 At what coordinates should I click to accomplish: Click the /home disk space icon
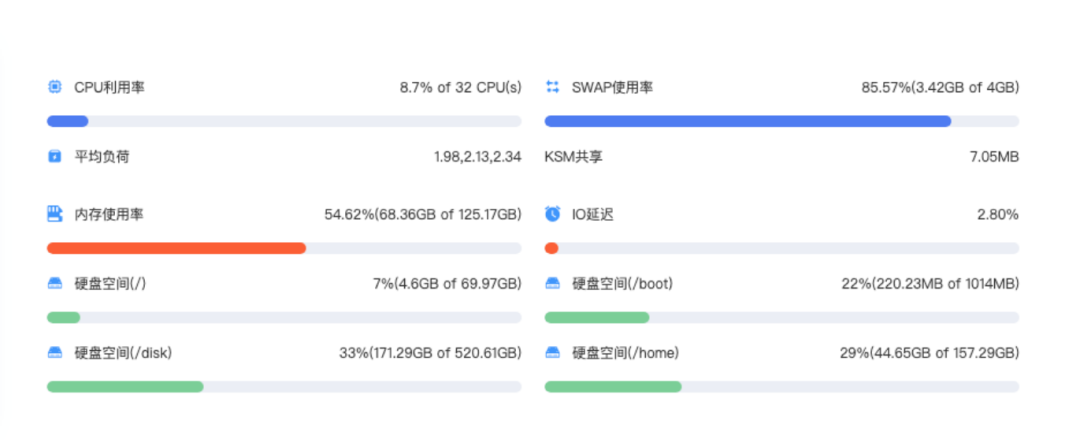click(x=552, y=353)
